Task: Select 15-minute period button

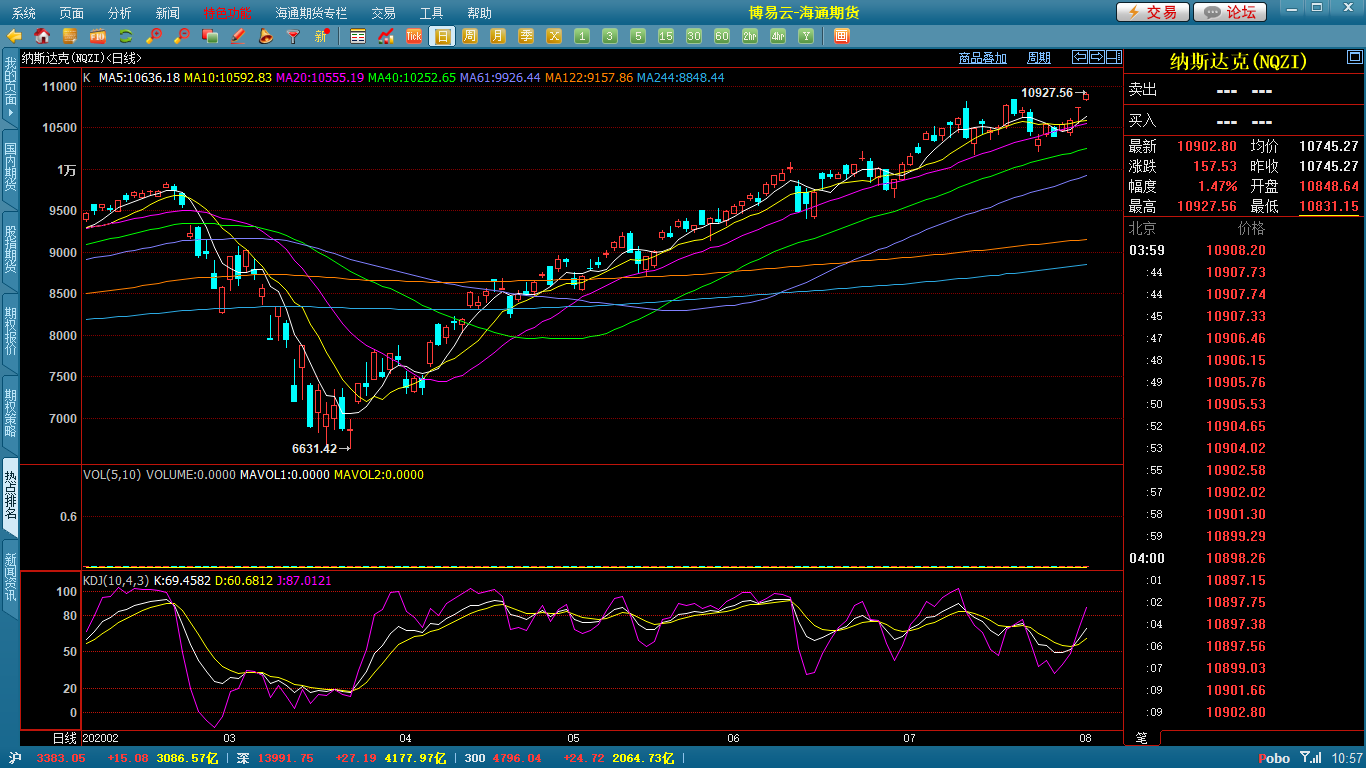Action: (x=666, y=36)
